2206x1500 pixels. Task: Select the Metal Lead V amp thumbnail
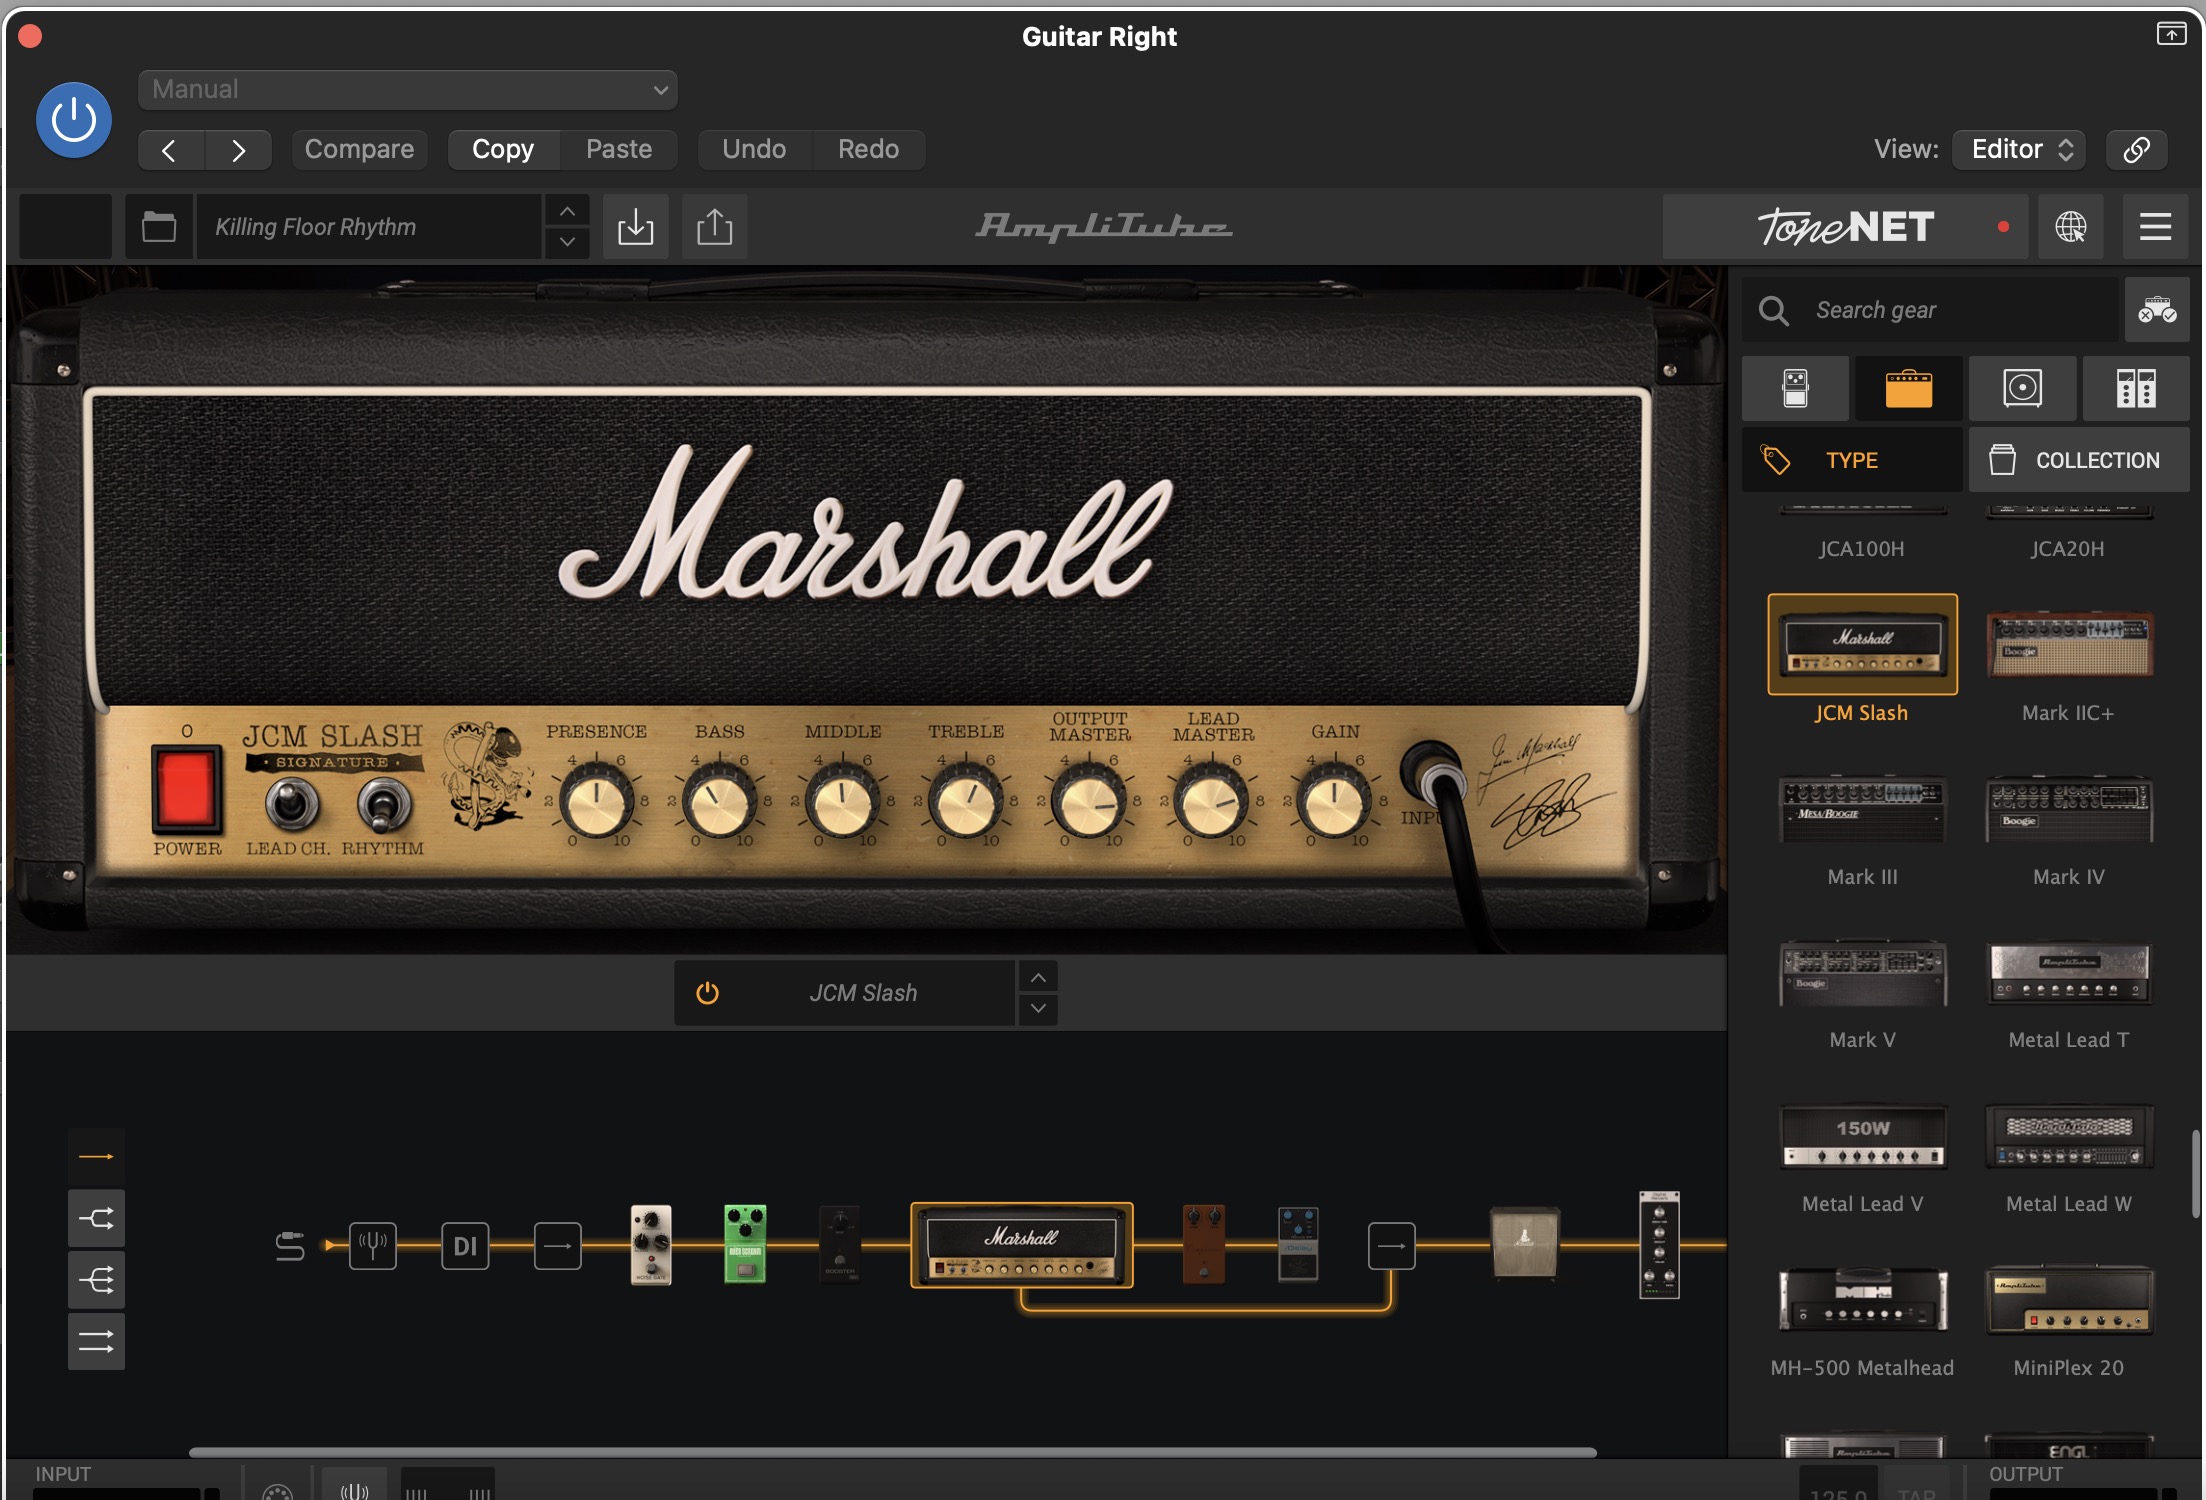1862,1137
